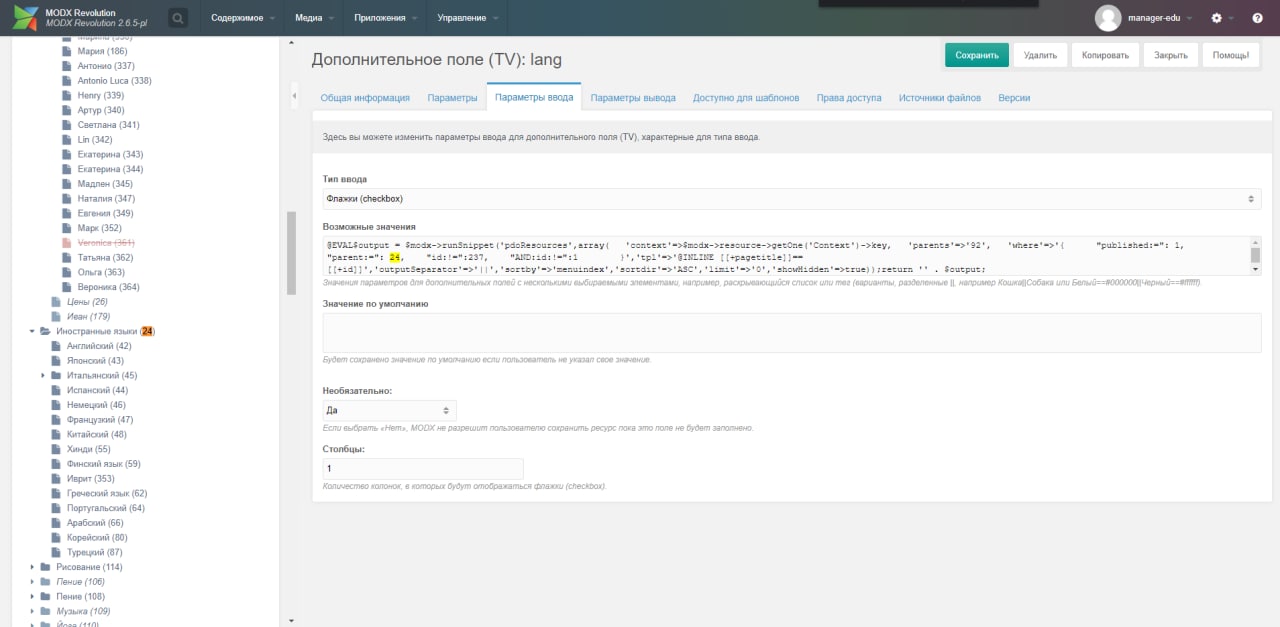
Task: Collapse the Иностранные языки folder
Action: point(32,331)
